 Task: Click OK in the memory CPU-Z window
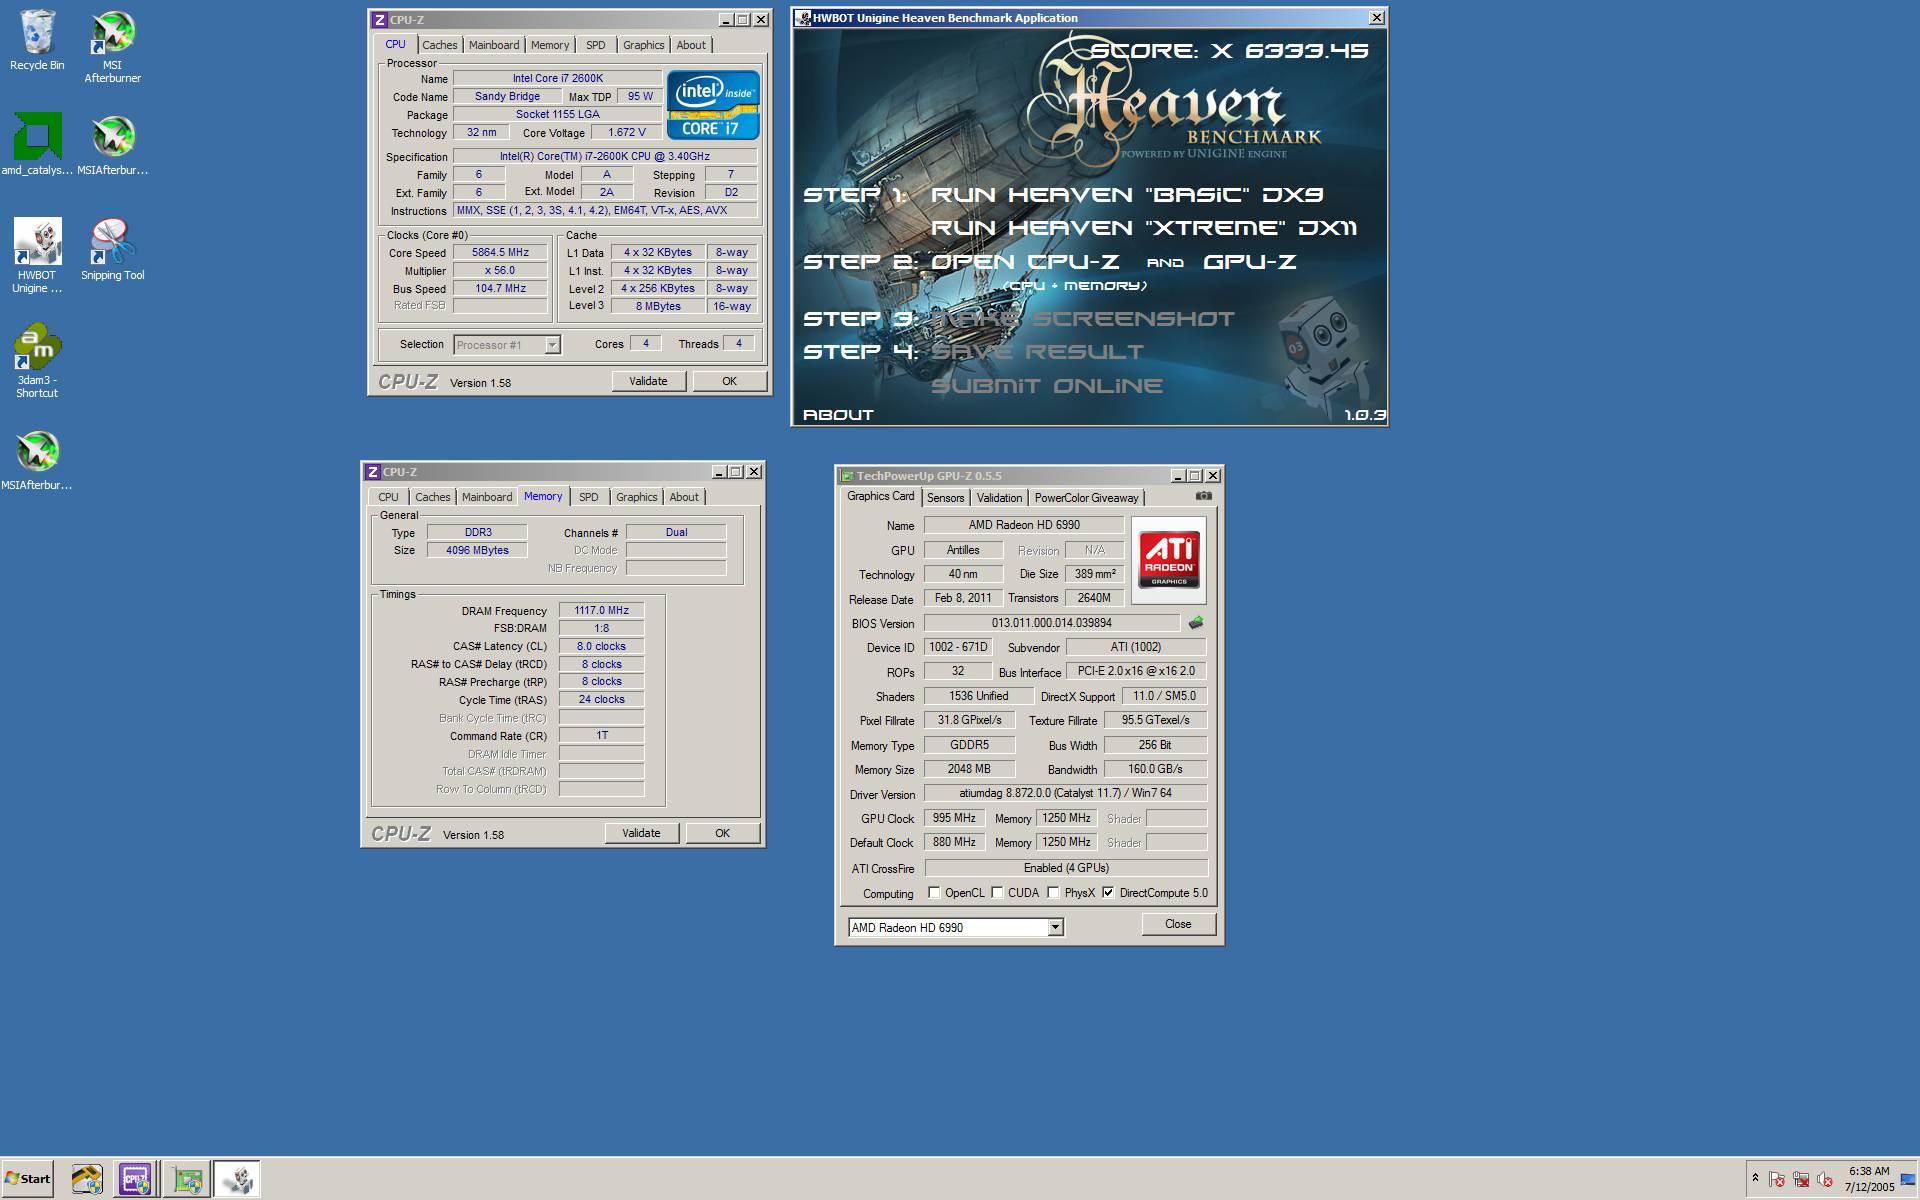click(x=722, y=833)
